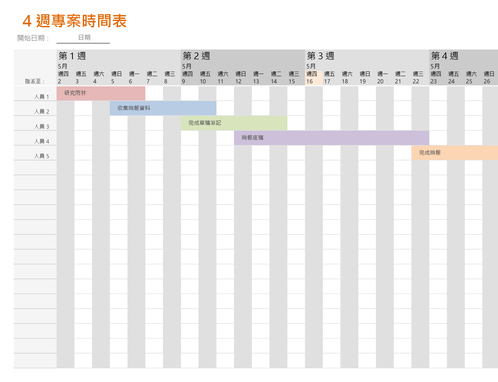
Task: Click the '週四' day label above date 16
Action: tap(312, 74)
